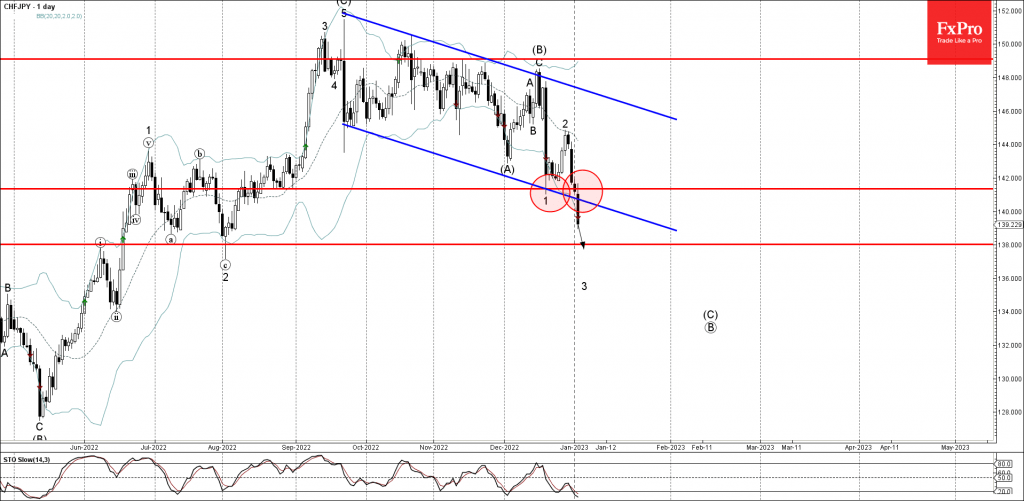Click the circled v wave label near July 2022

click(x=149, y=142)
